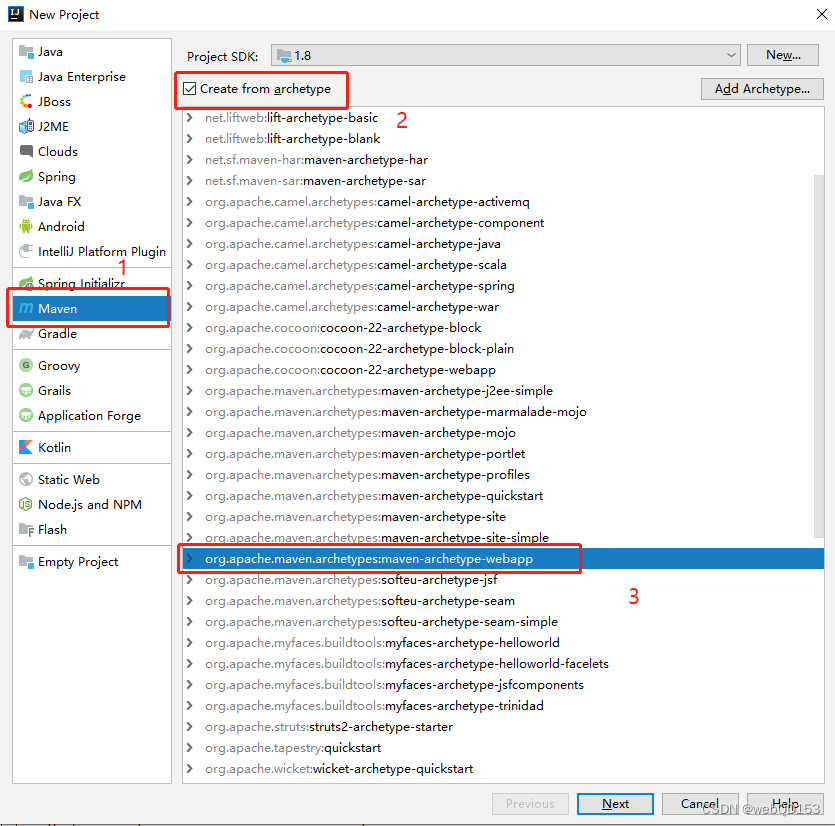835x826 pixels.
Task: Expand wicket-archetype-quickstart entry
Action: tap(190, 769)
